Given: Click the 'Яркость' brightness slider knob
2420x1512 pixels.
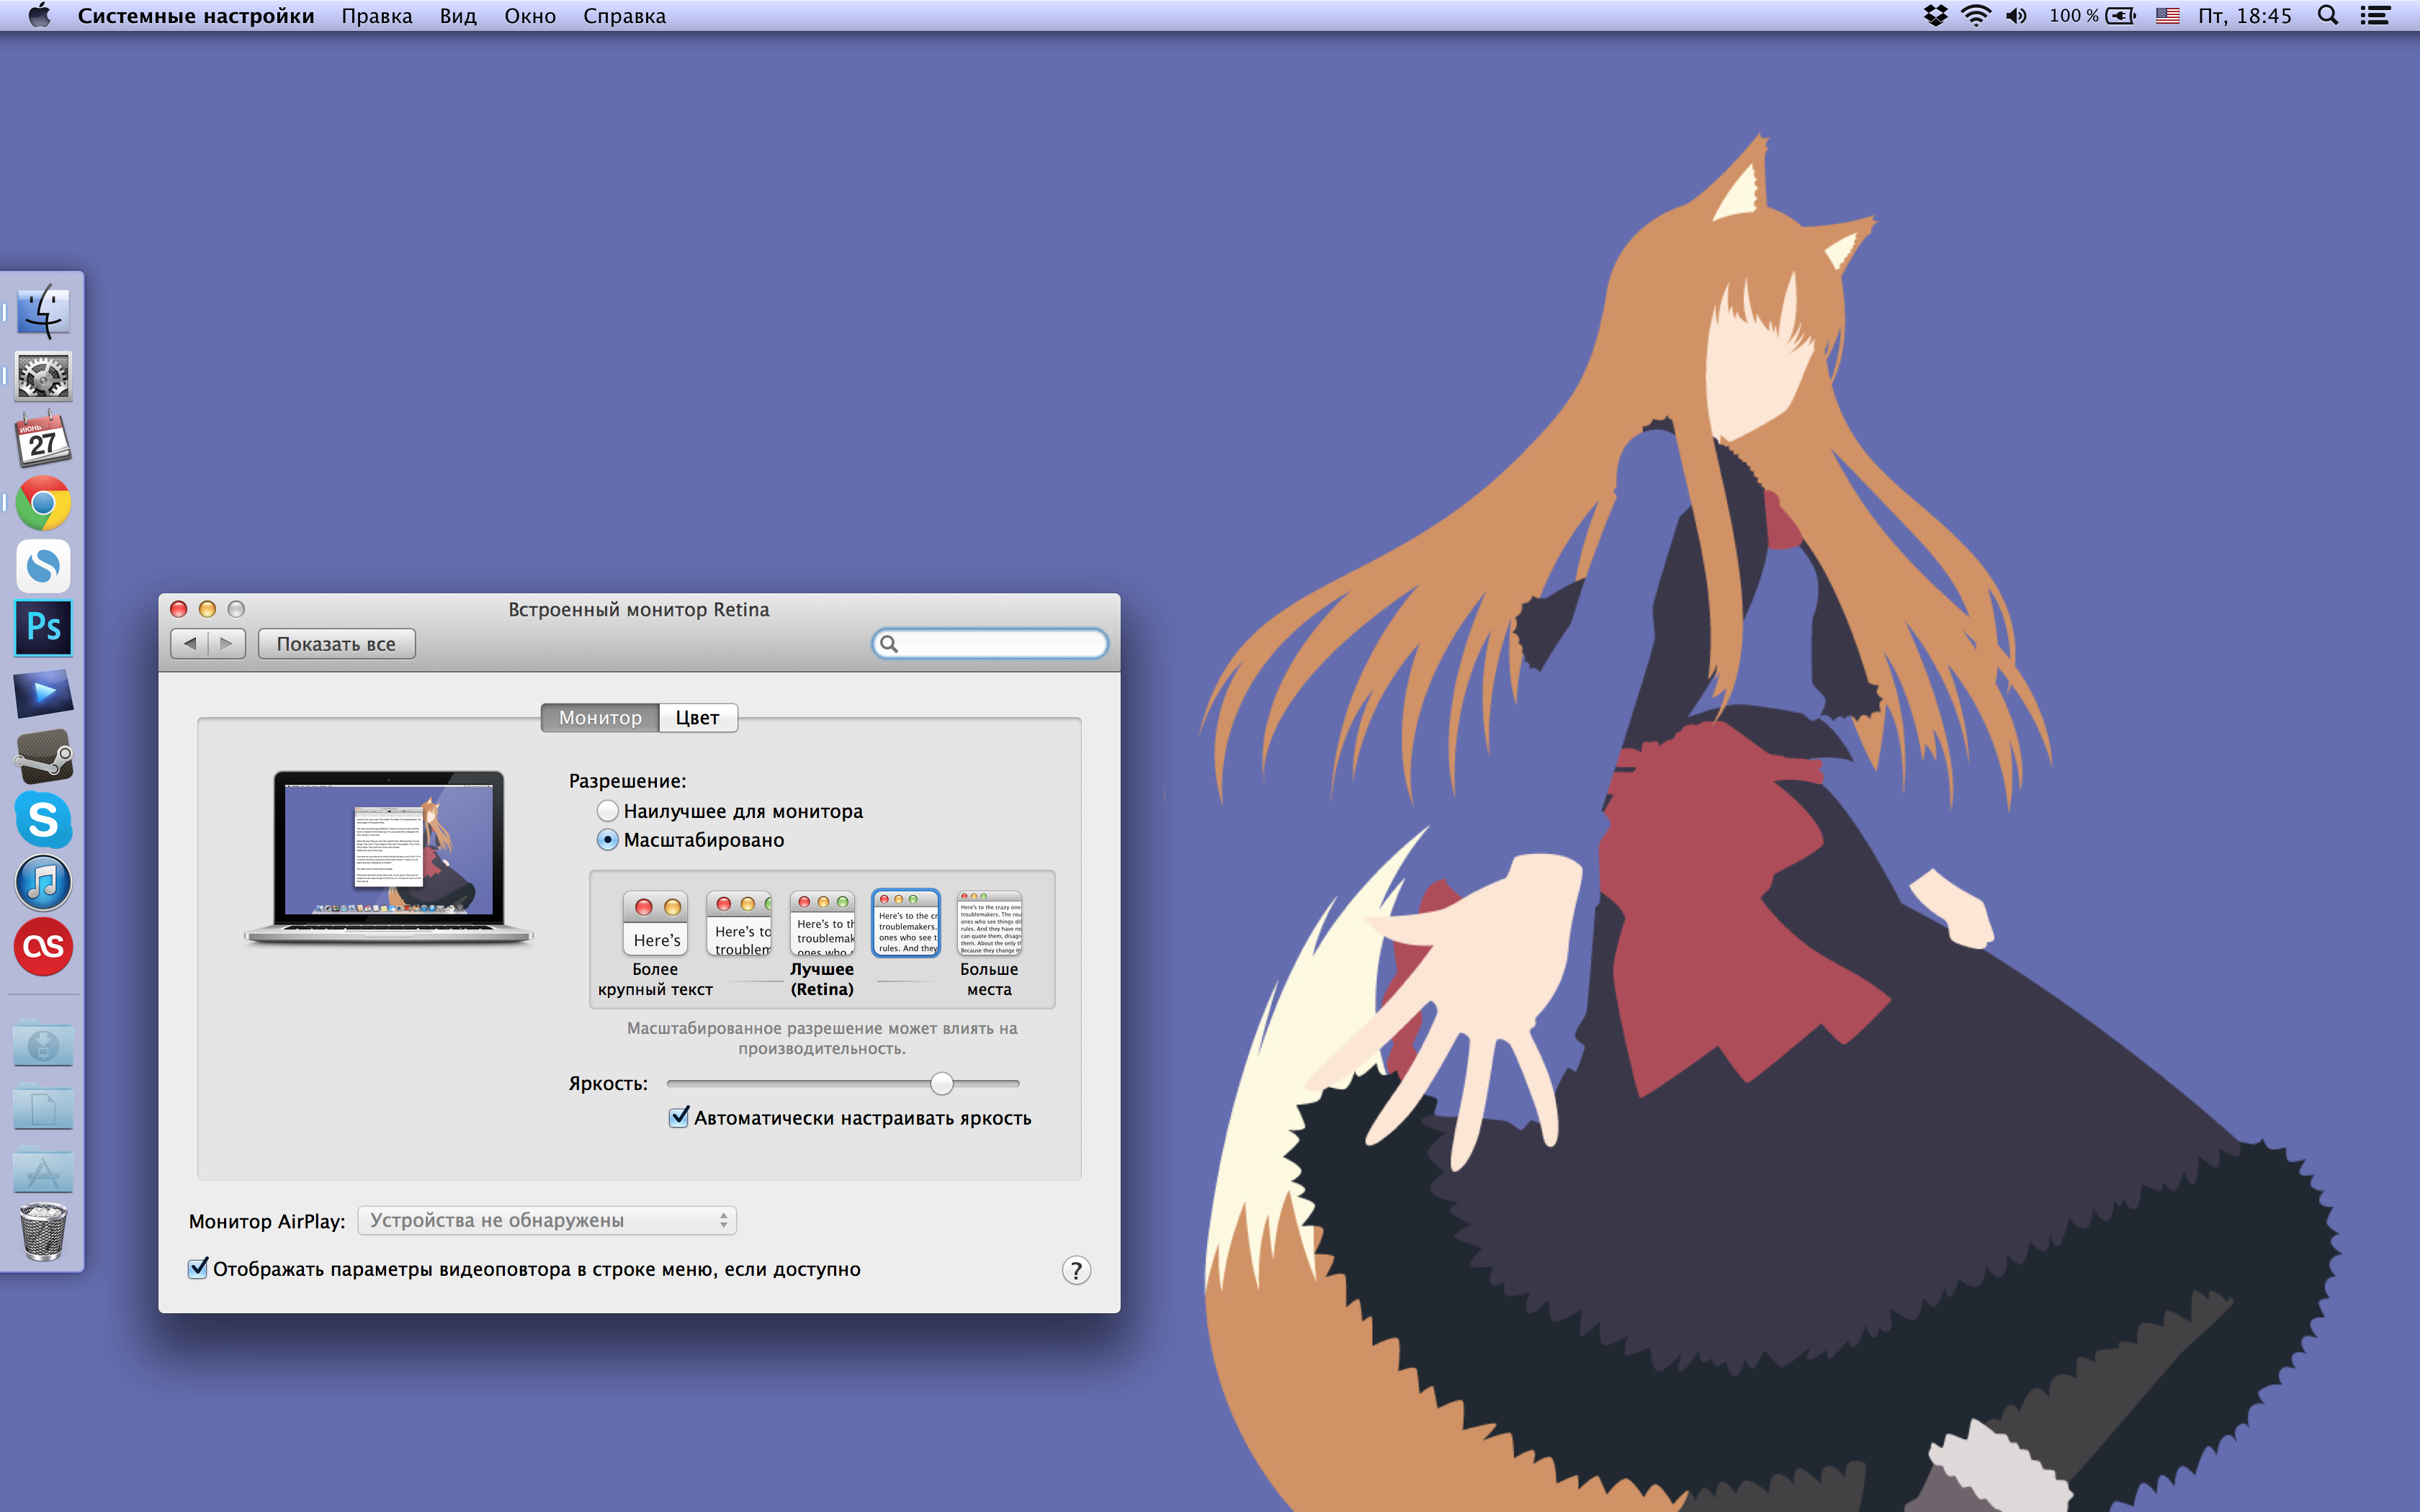Looking at the screenshot, I should (x=941, y=1083).
